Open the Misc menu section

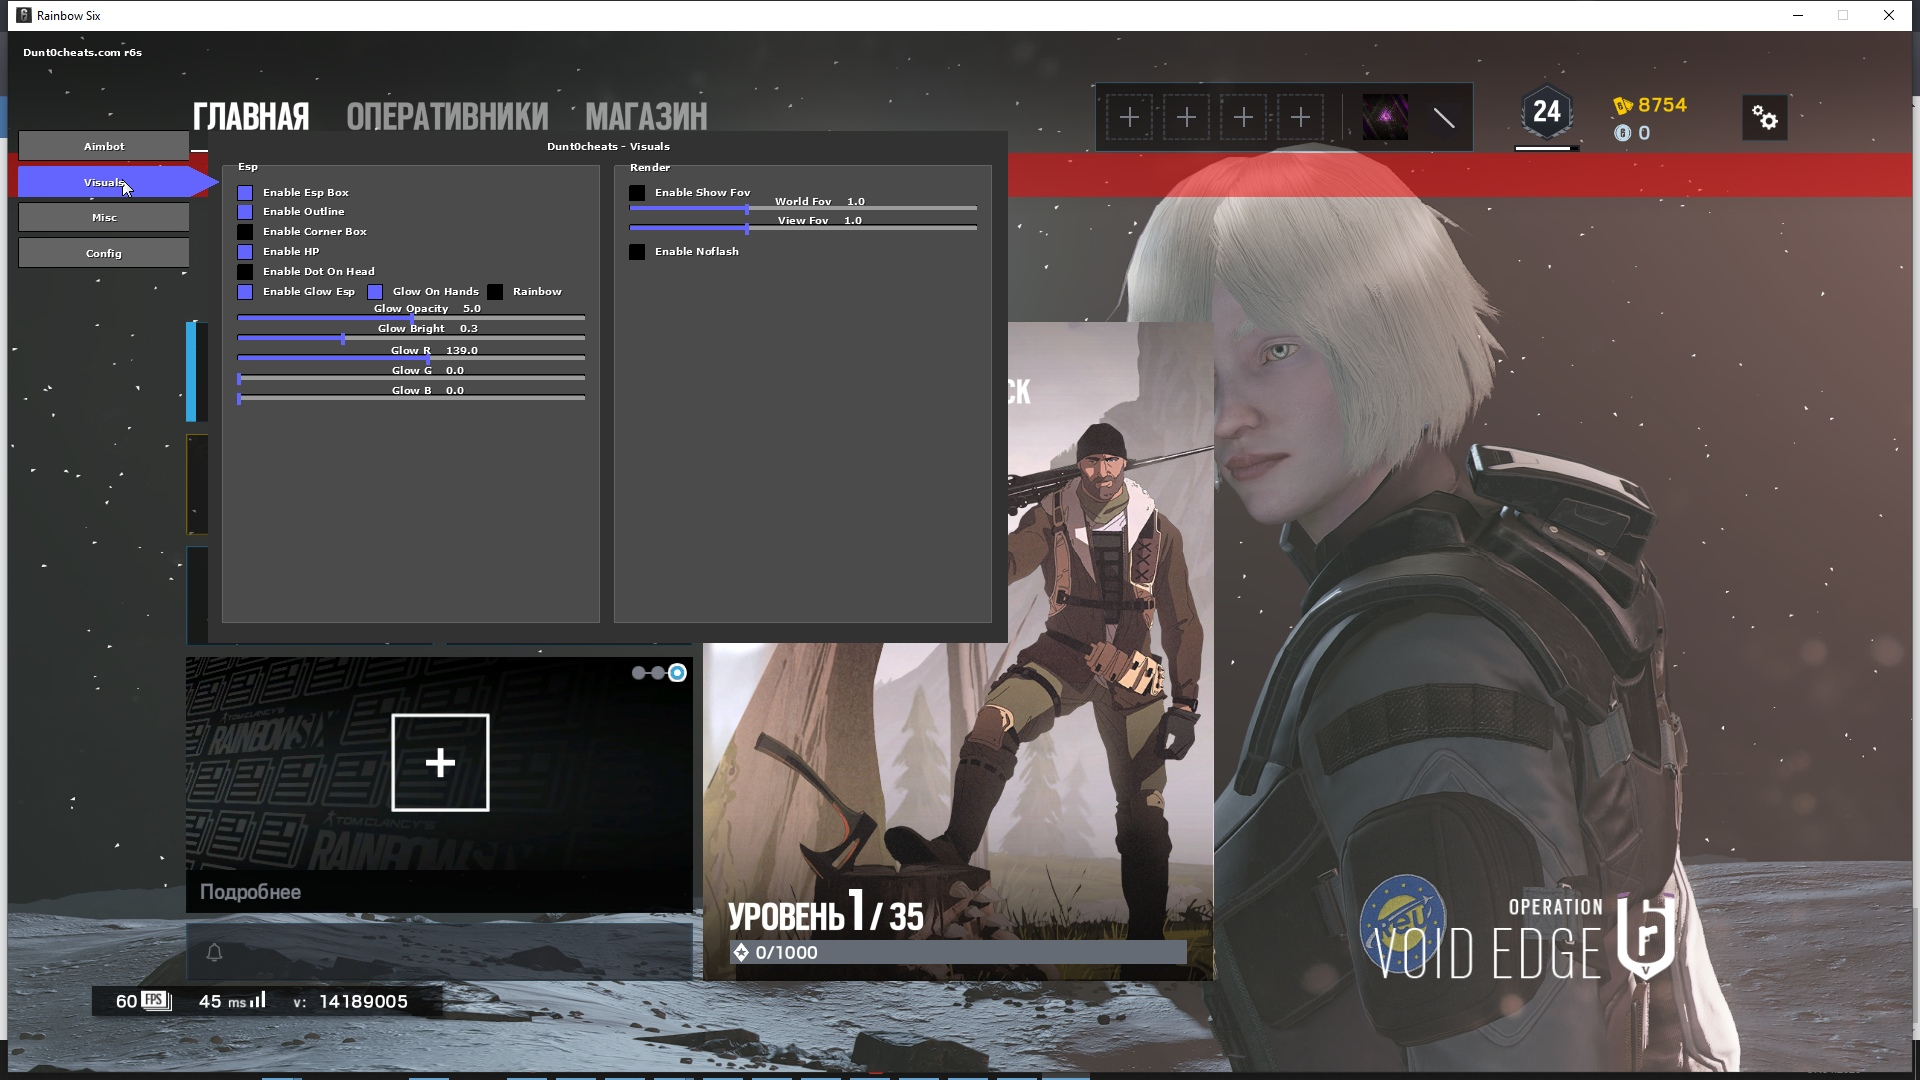click(x=104, y=217)
